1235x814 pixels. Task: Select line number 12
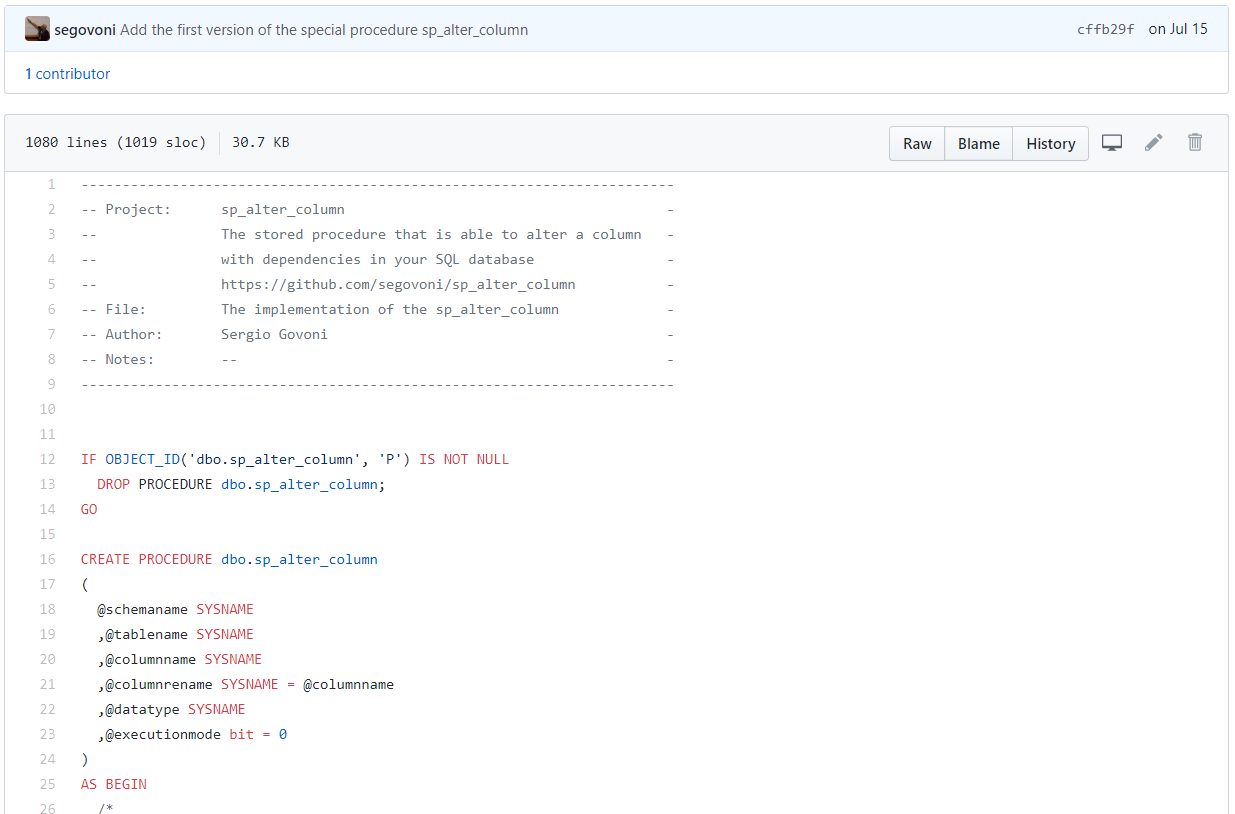(x=47, y=459)
